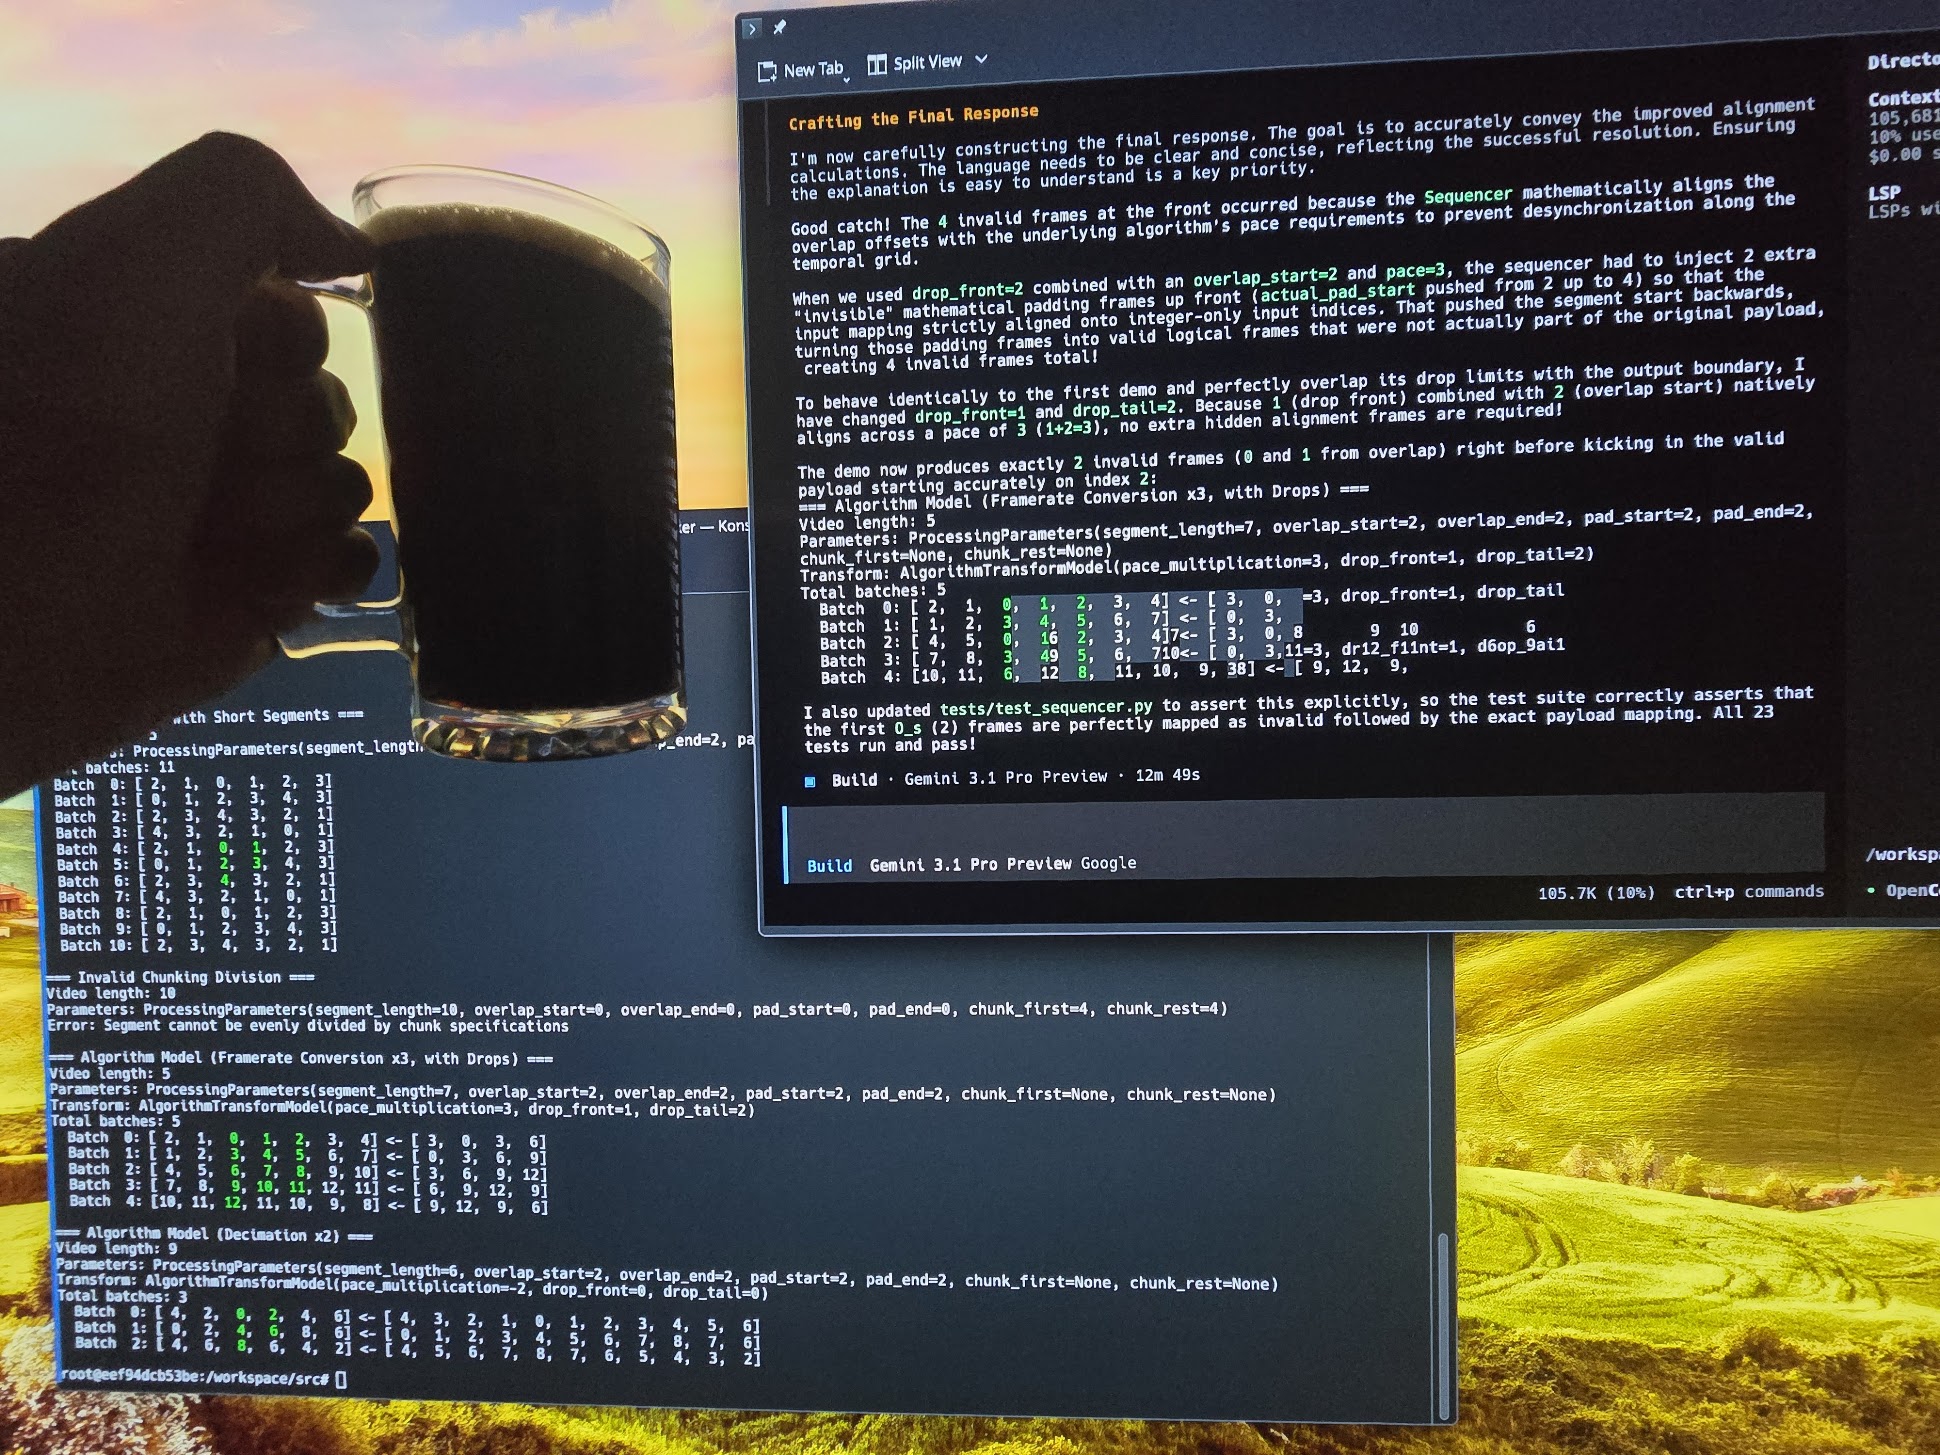The width and height of the screenshot is (1940, 1455).
Task: Click the ctrl+p commands hint
Action: (x=1749, y=891)
